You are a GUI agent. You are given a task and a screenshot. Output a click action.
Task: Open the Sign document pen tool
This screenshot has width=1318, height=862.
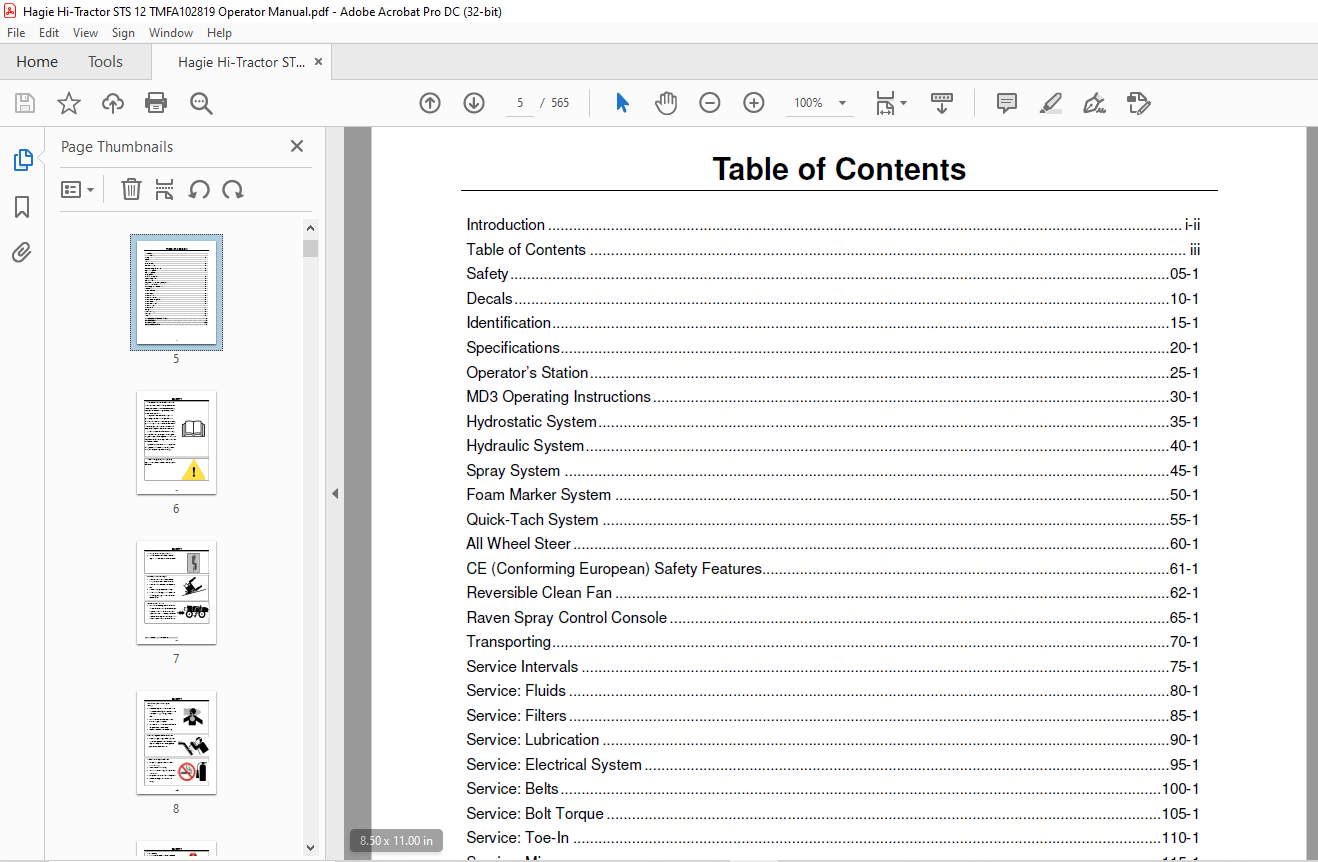tap(1094, 103)
